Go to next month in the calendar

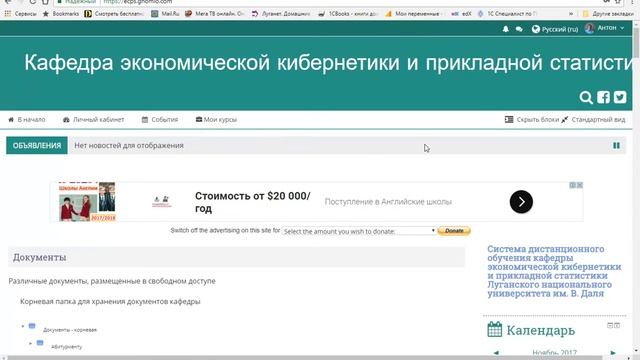point(613,353)
